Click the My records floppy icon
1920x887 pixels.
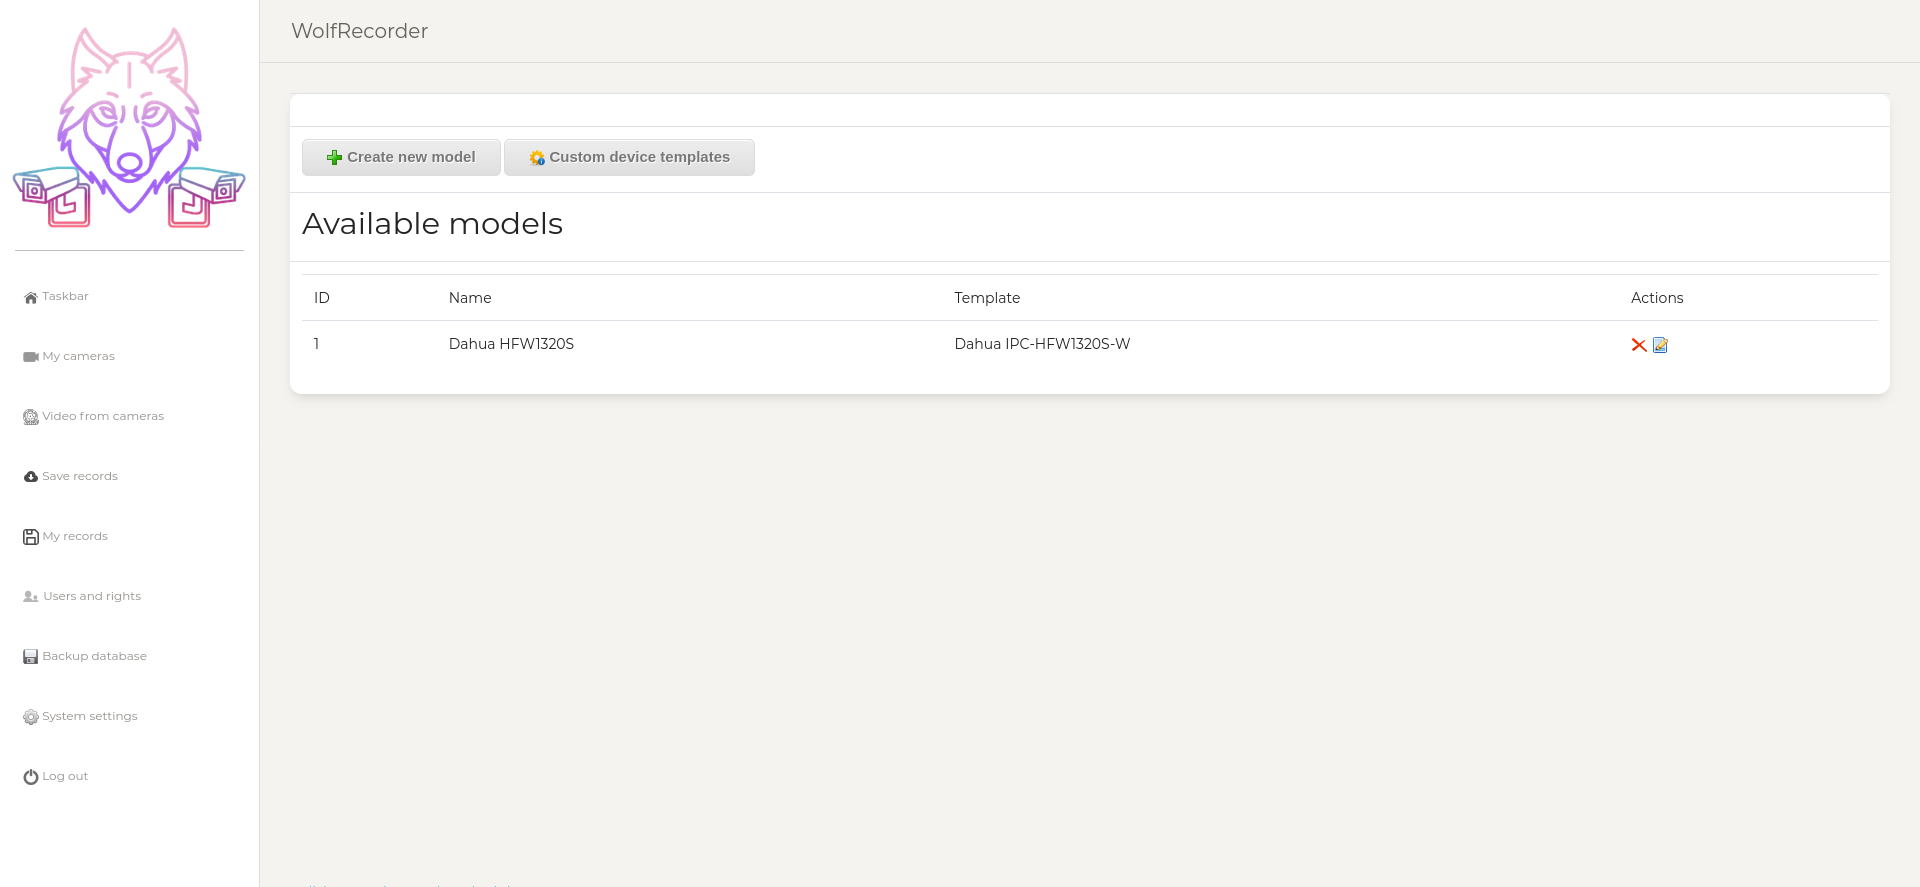pos(31,537)
